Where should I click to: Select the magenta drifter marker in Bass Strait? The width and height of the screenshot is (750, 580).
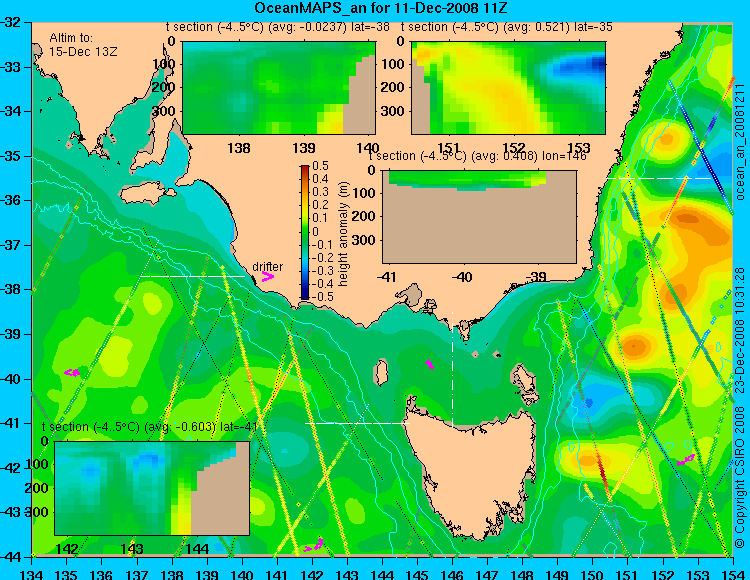click(430, 364)
